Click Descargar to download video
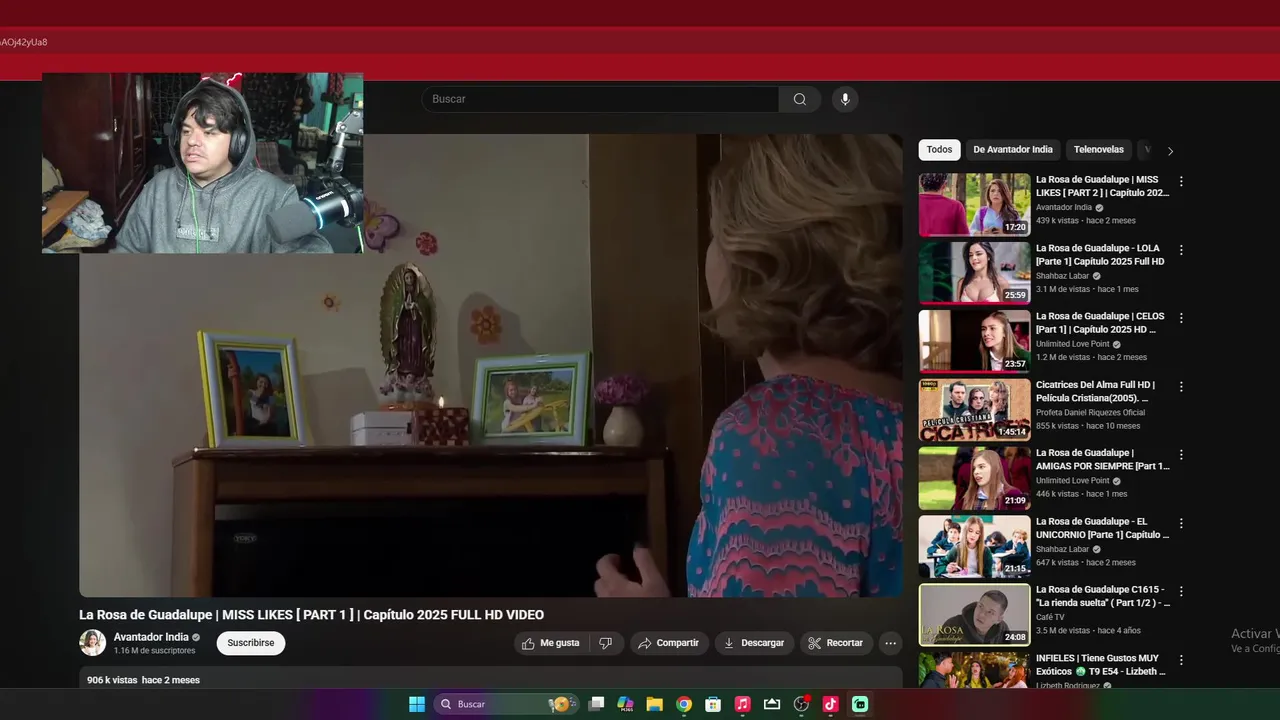Image resolution: width=1280 pixels, height=720 pixels. click(755, 643)
